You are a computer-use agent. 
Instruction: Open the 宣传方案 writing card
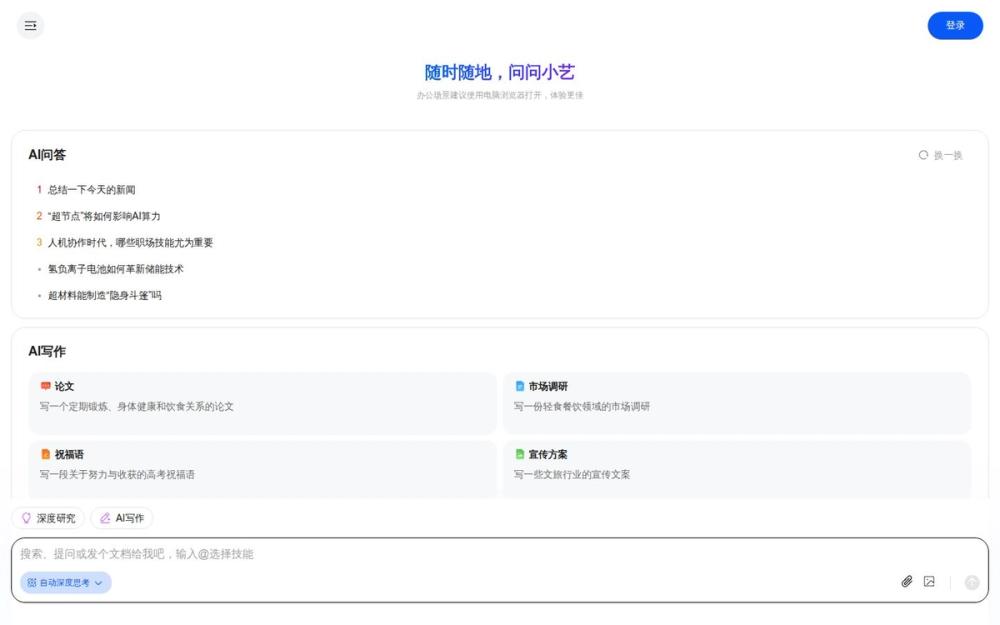pyautogui.click(x=737, y=468)
